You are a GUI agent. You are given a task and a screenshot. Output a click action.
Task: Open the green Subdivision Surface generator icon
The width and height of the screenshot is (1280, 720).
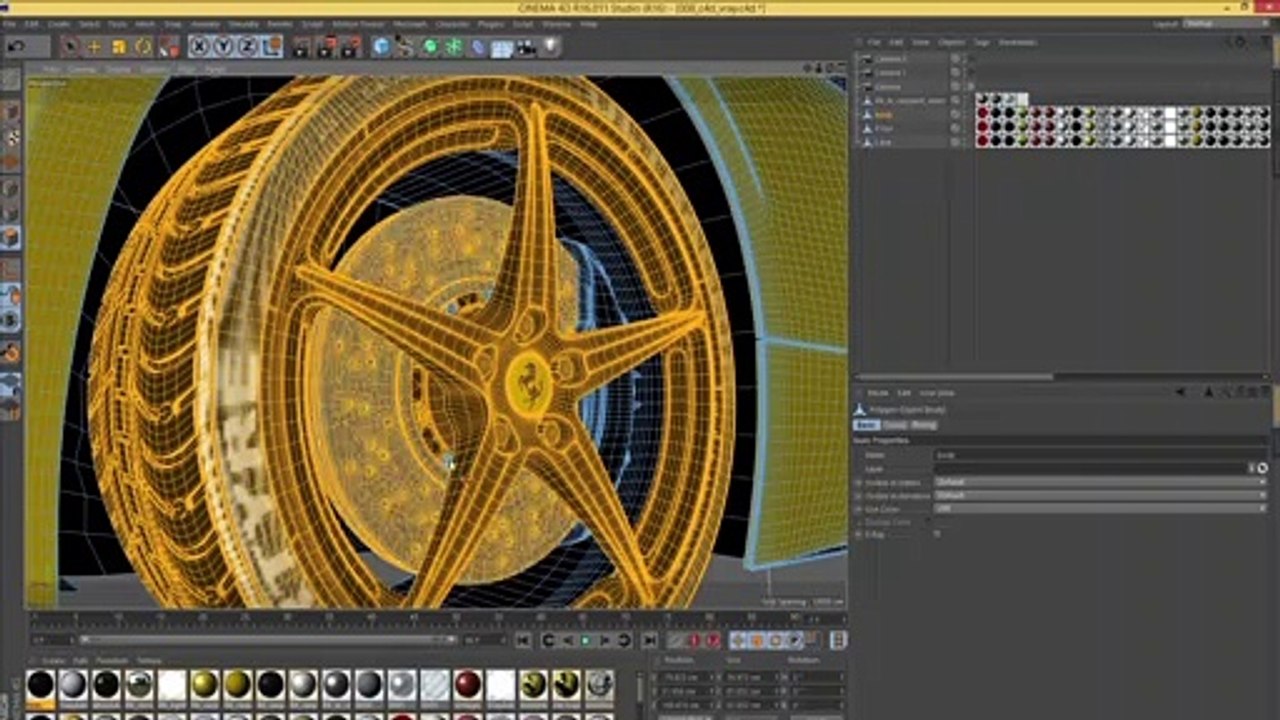coord(430,46)
